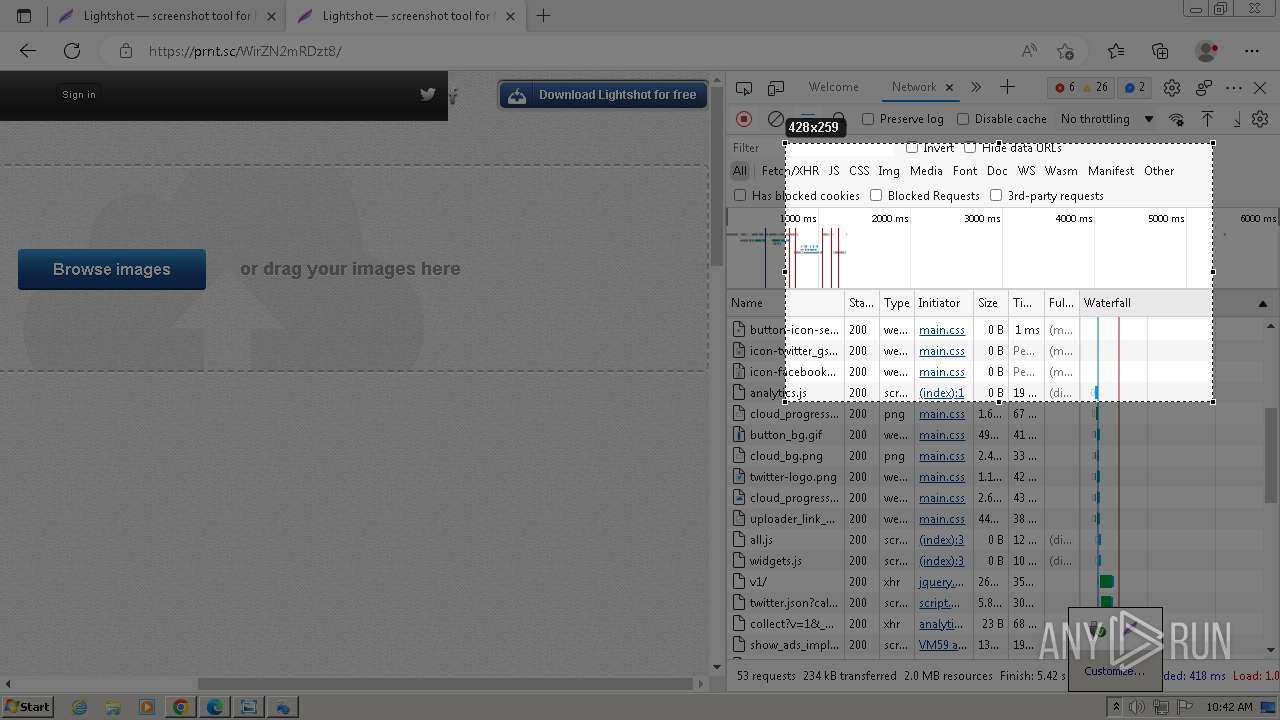Click the 2 issues blue counter

(1135, 88)
